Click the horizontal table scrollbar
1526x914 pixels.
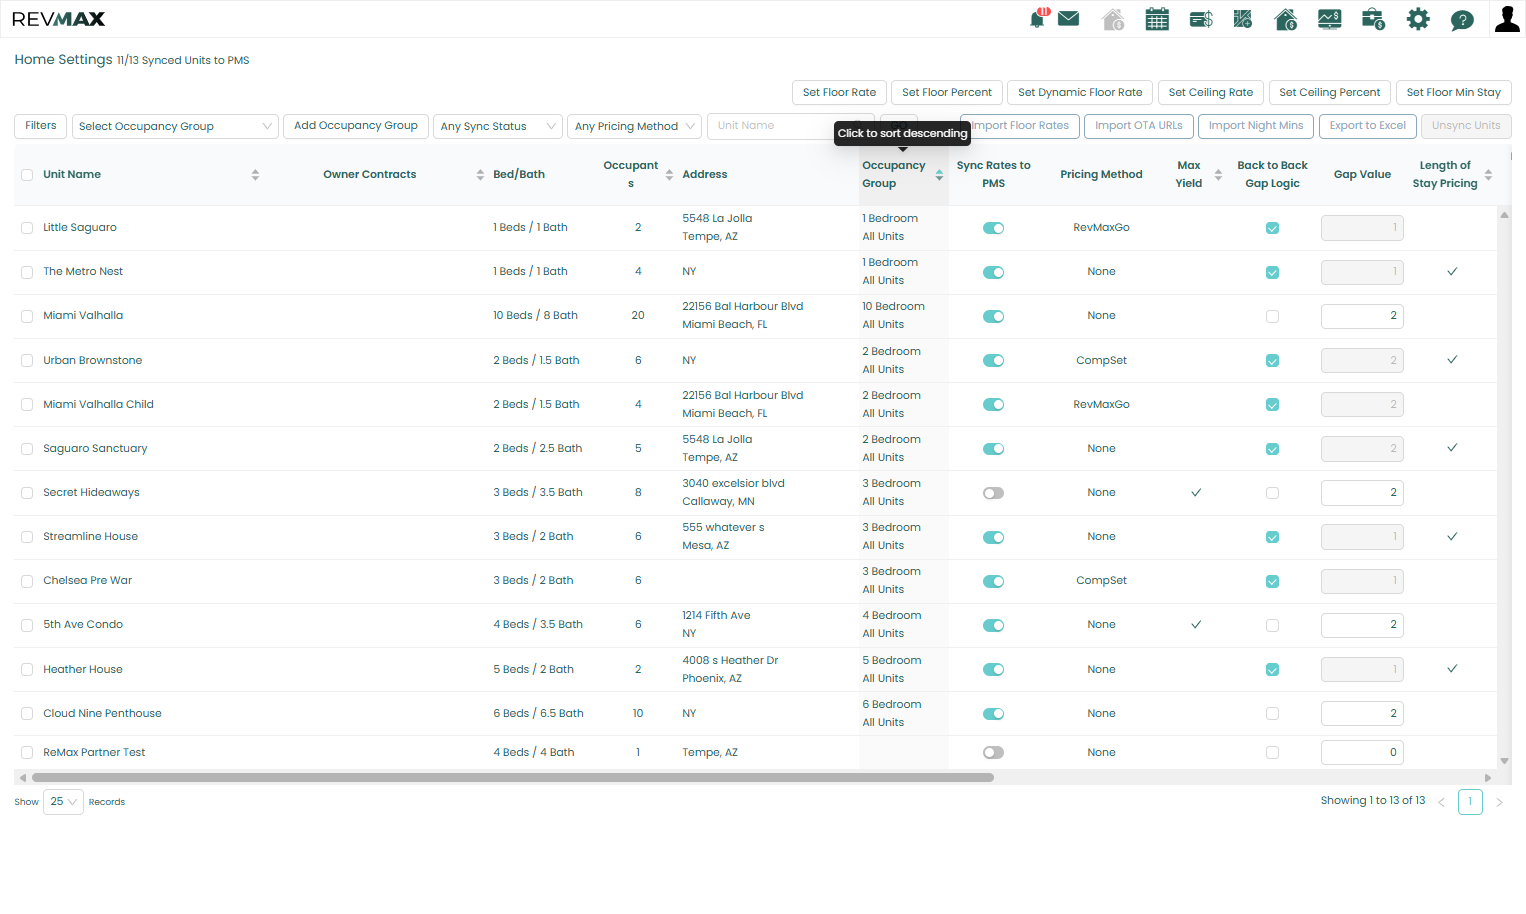[513, 777]
